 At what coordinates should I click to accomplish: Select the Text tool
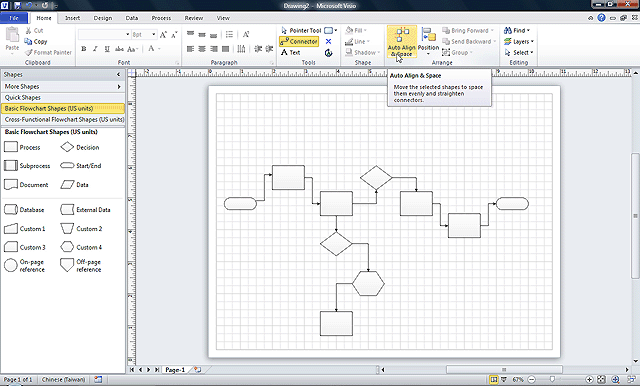coord(291,53)
